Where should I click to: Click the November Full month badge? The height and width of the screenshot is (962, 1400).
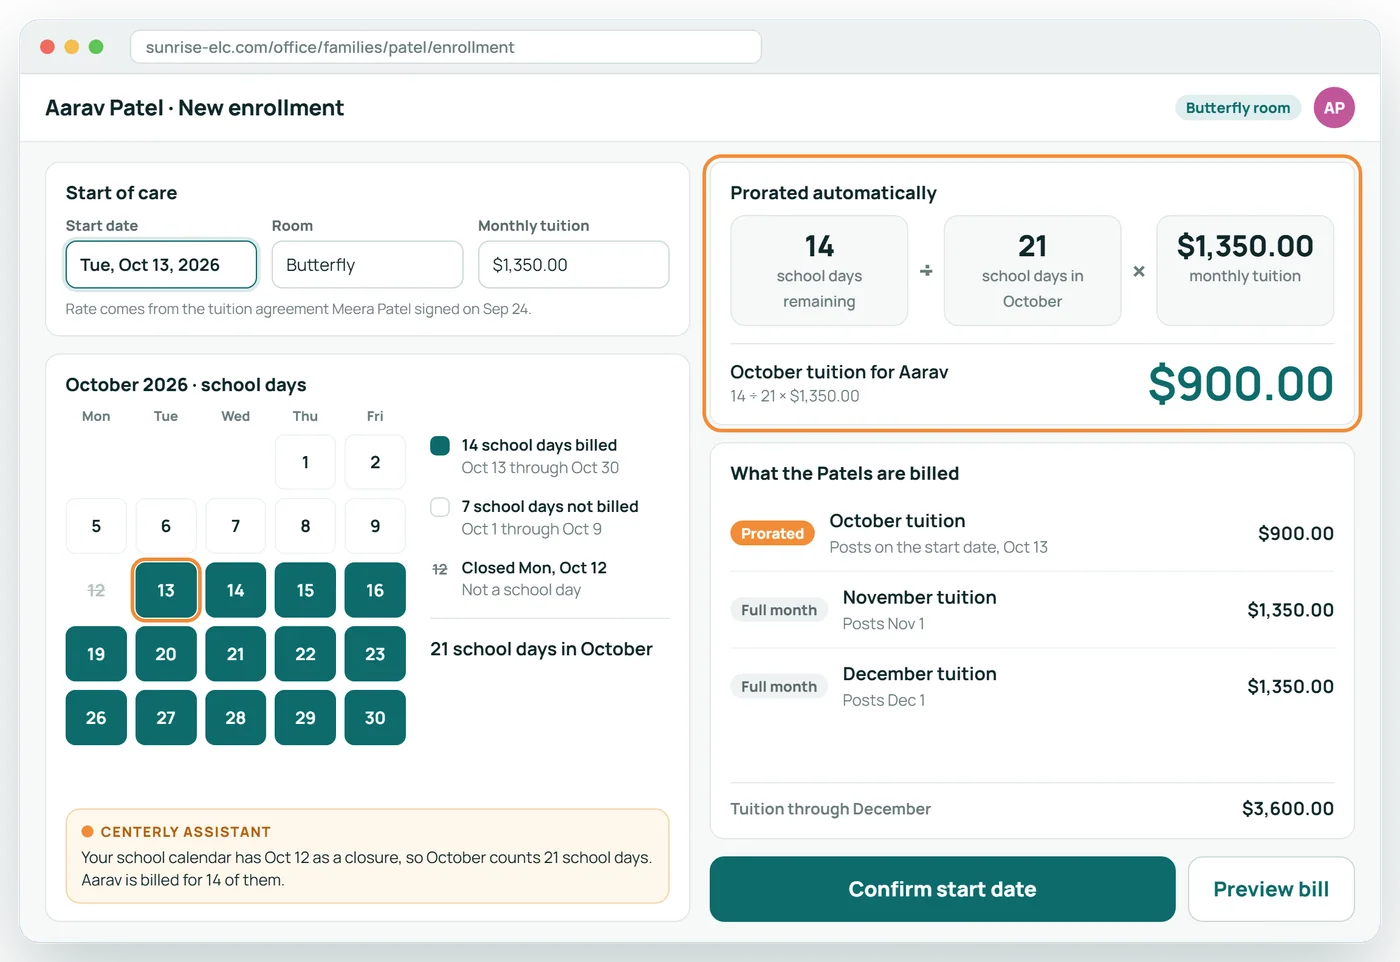pos(779,610)
